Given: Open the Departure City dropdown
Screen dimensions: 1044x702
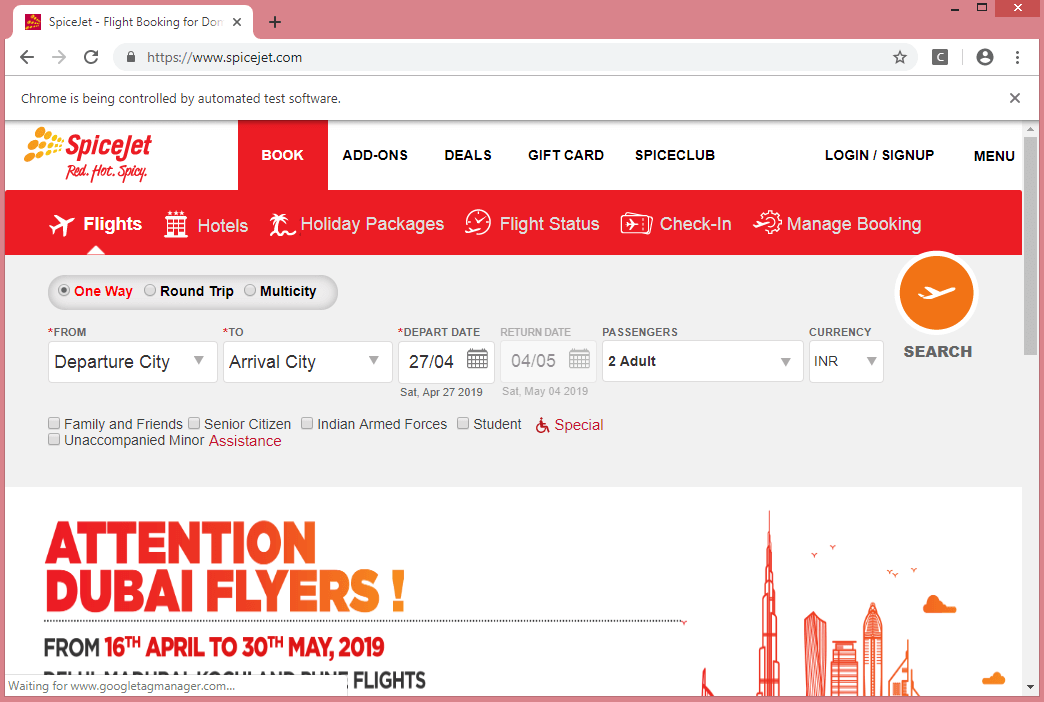Looking at the screenshot, I should pos(132,362).
